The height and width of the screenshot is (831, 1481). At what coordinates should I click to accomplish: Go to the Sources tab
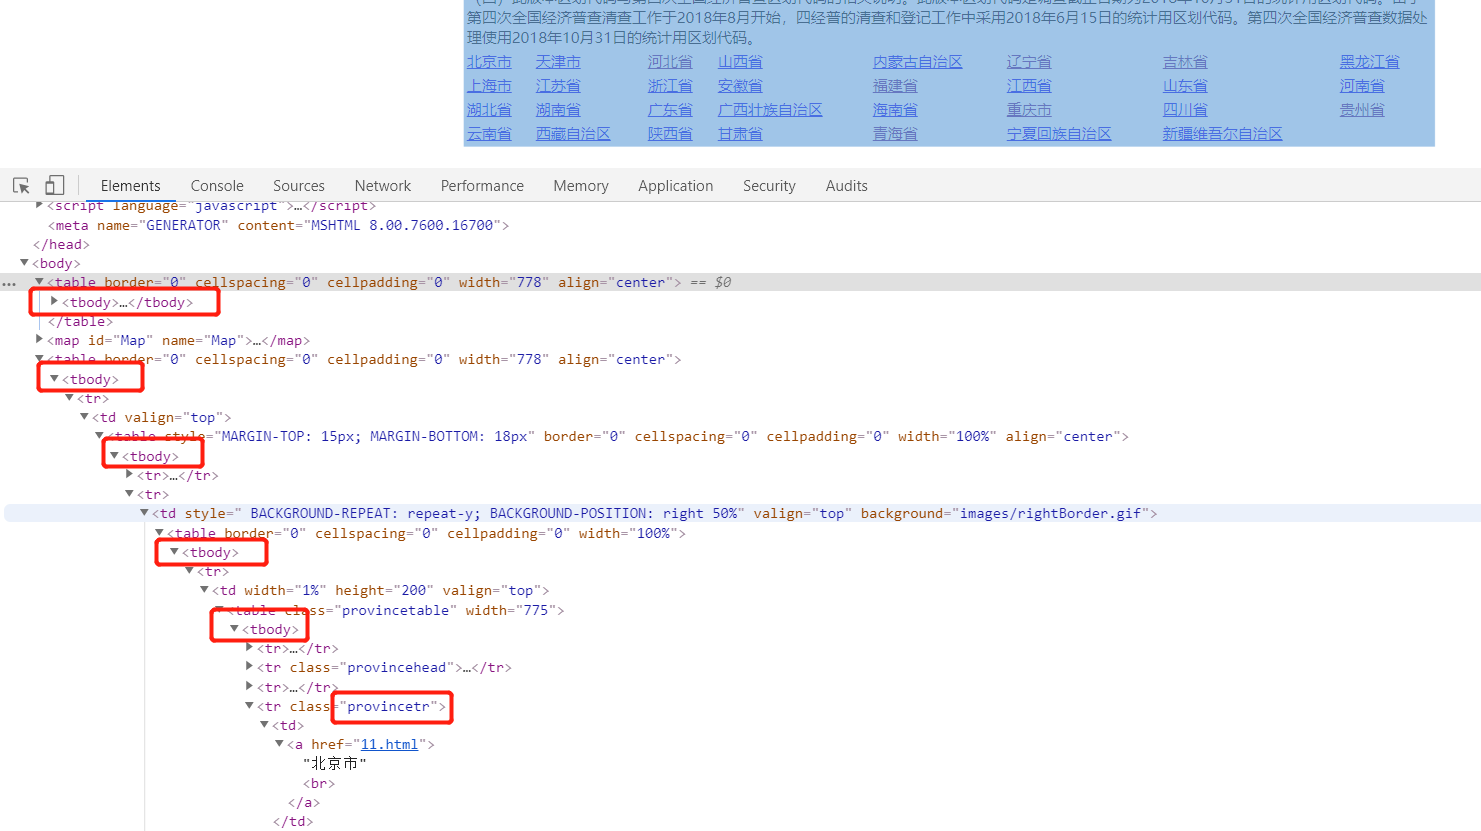point(299,186)
